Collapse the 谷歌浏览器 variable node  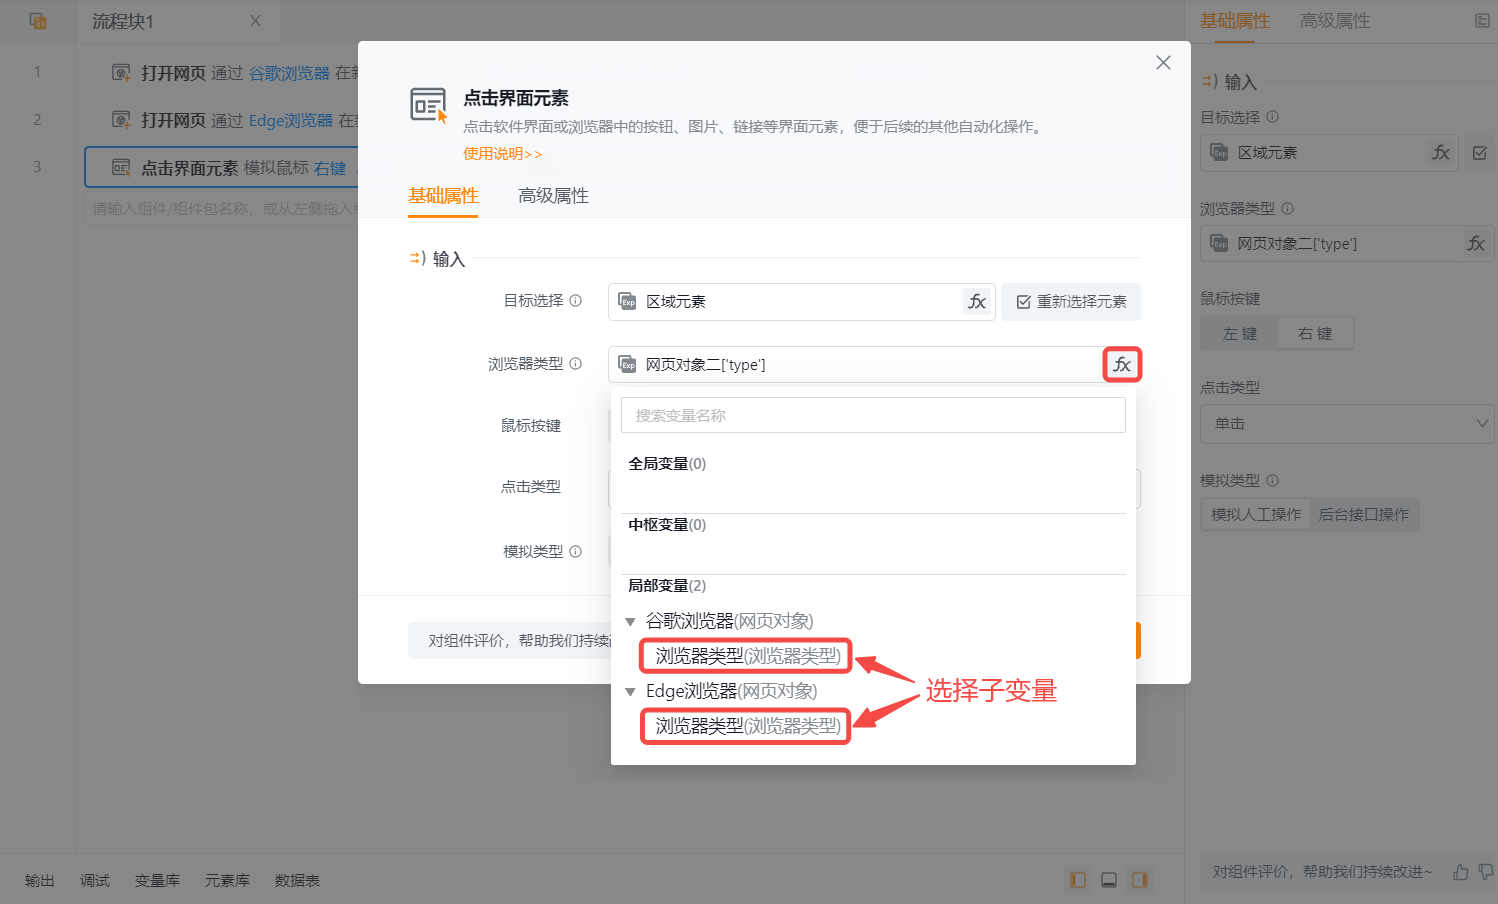pos(630,622)
